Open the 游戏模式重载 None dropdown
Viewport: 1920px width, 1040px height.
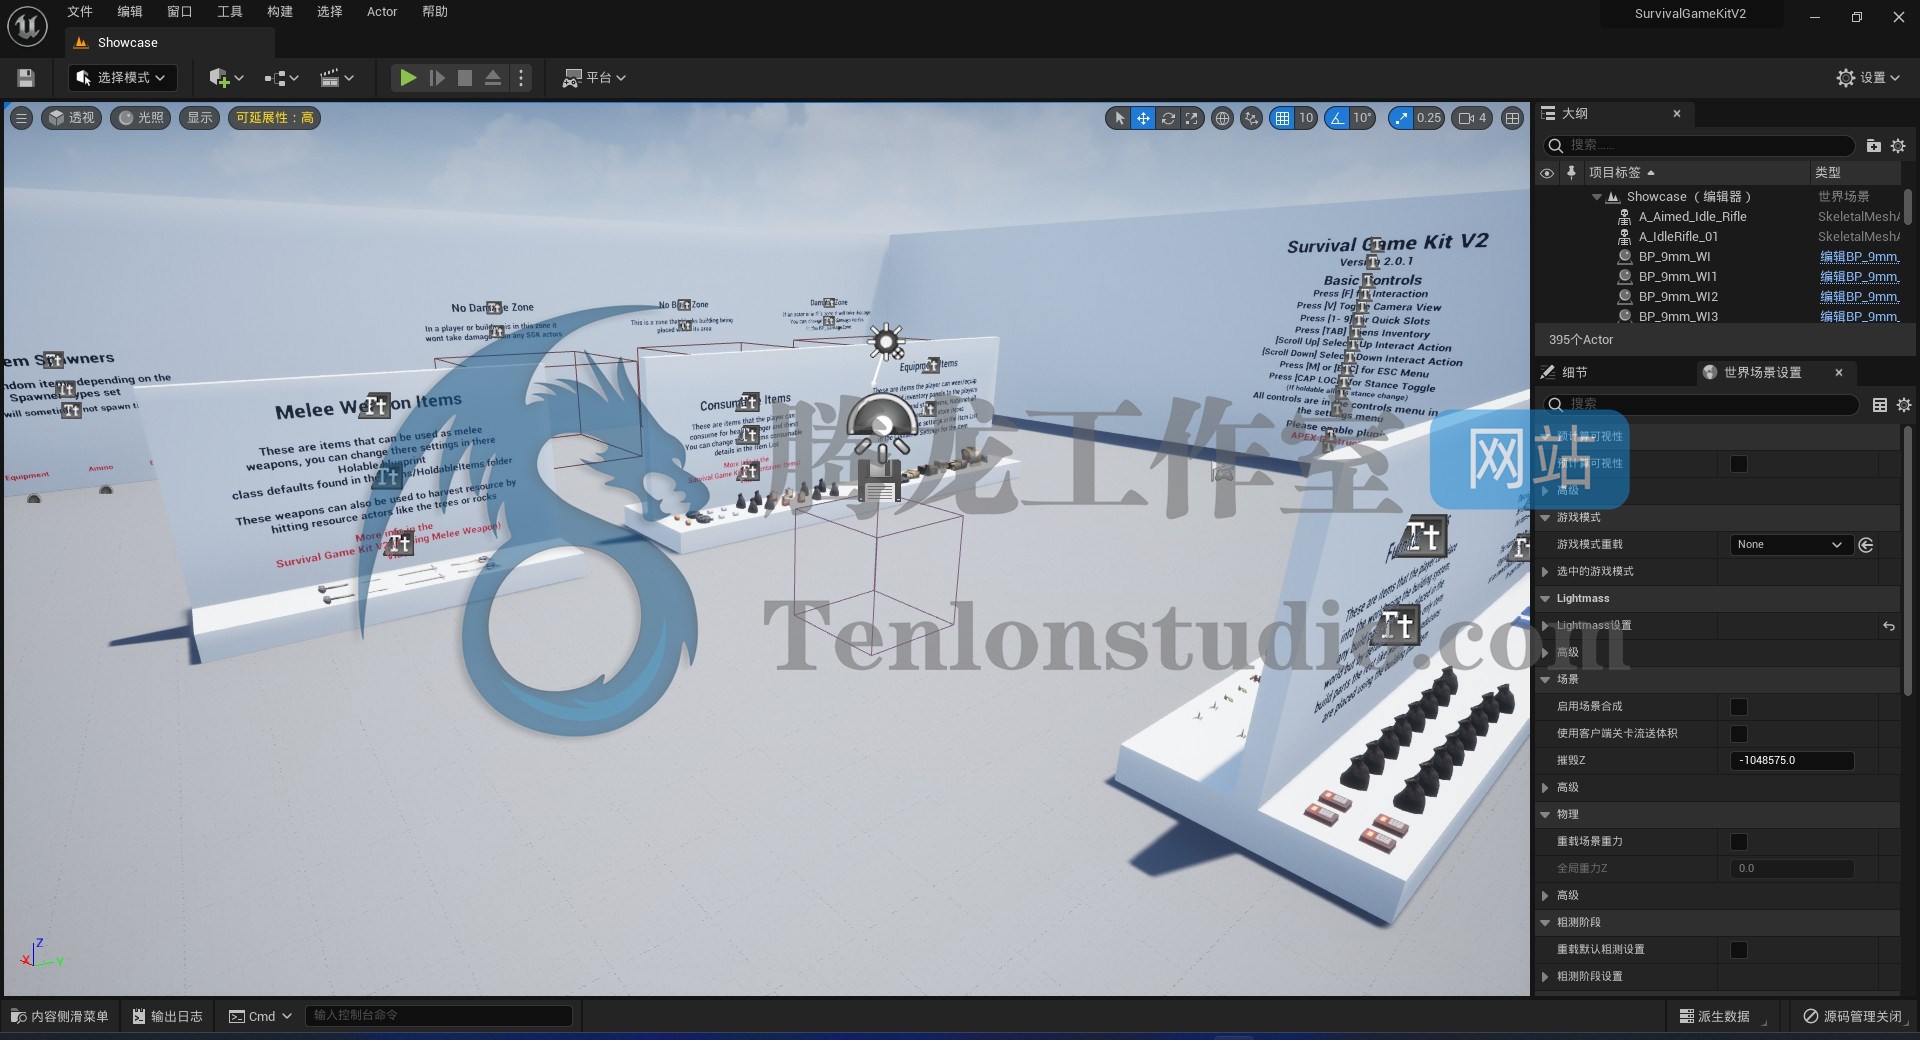tap(1791, 545)
